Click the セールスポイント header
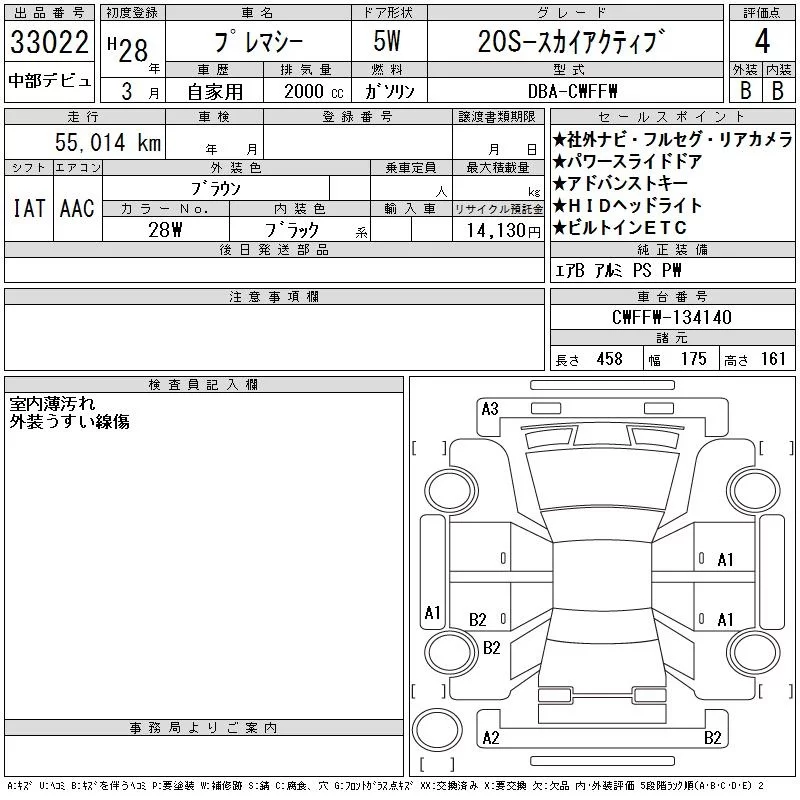Viewport: 800px width, 800px height. point(672,117)
